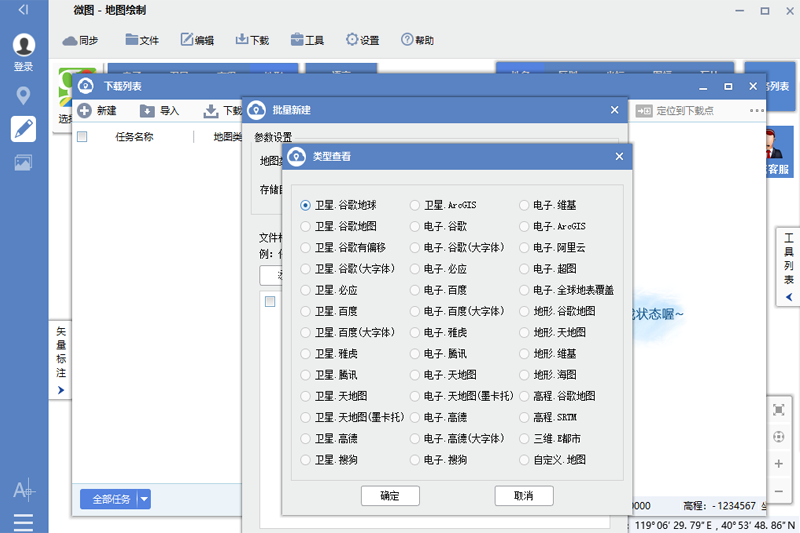Click the 取消 button
The width and height of the screenshot is (800, 533).
(524, 496)
